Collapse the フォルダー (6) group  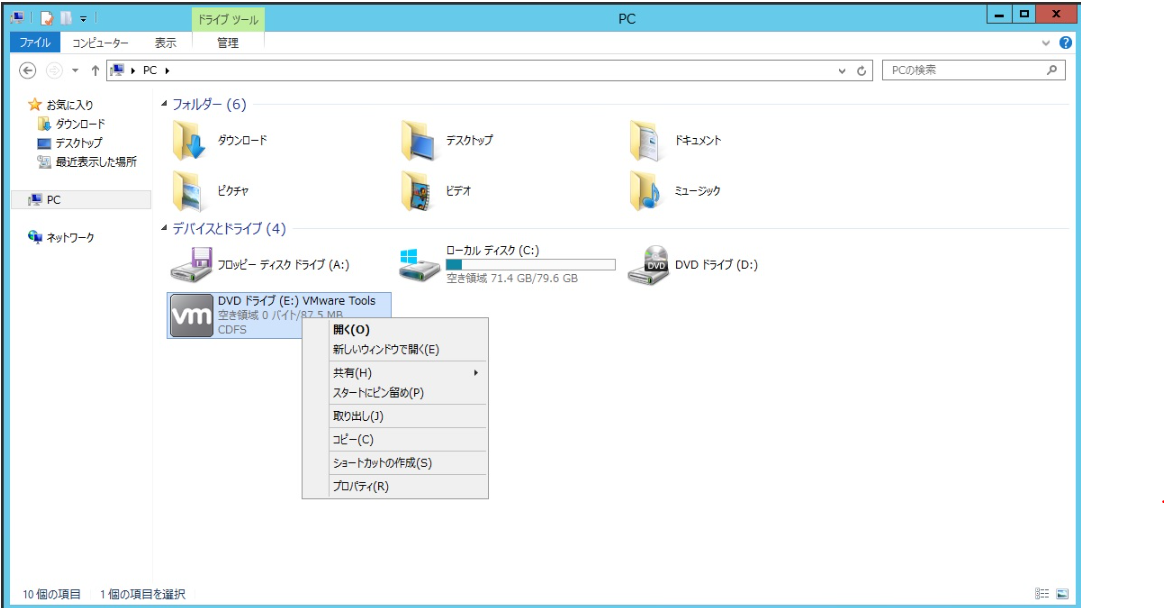165,105
